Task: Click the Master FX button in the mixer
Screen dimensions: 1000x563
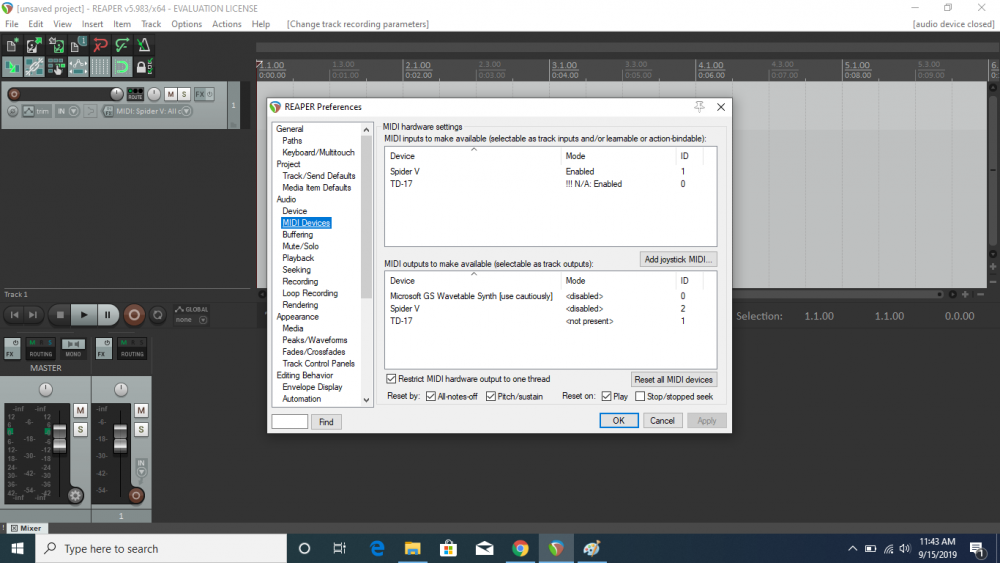Action: click(x=12, y=348)
